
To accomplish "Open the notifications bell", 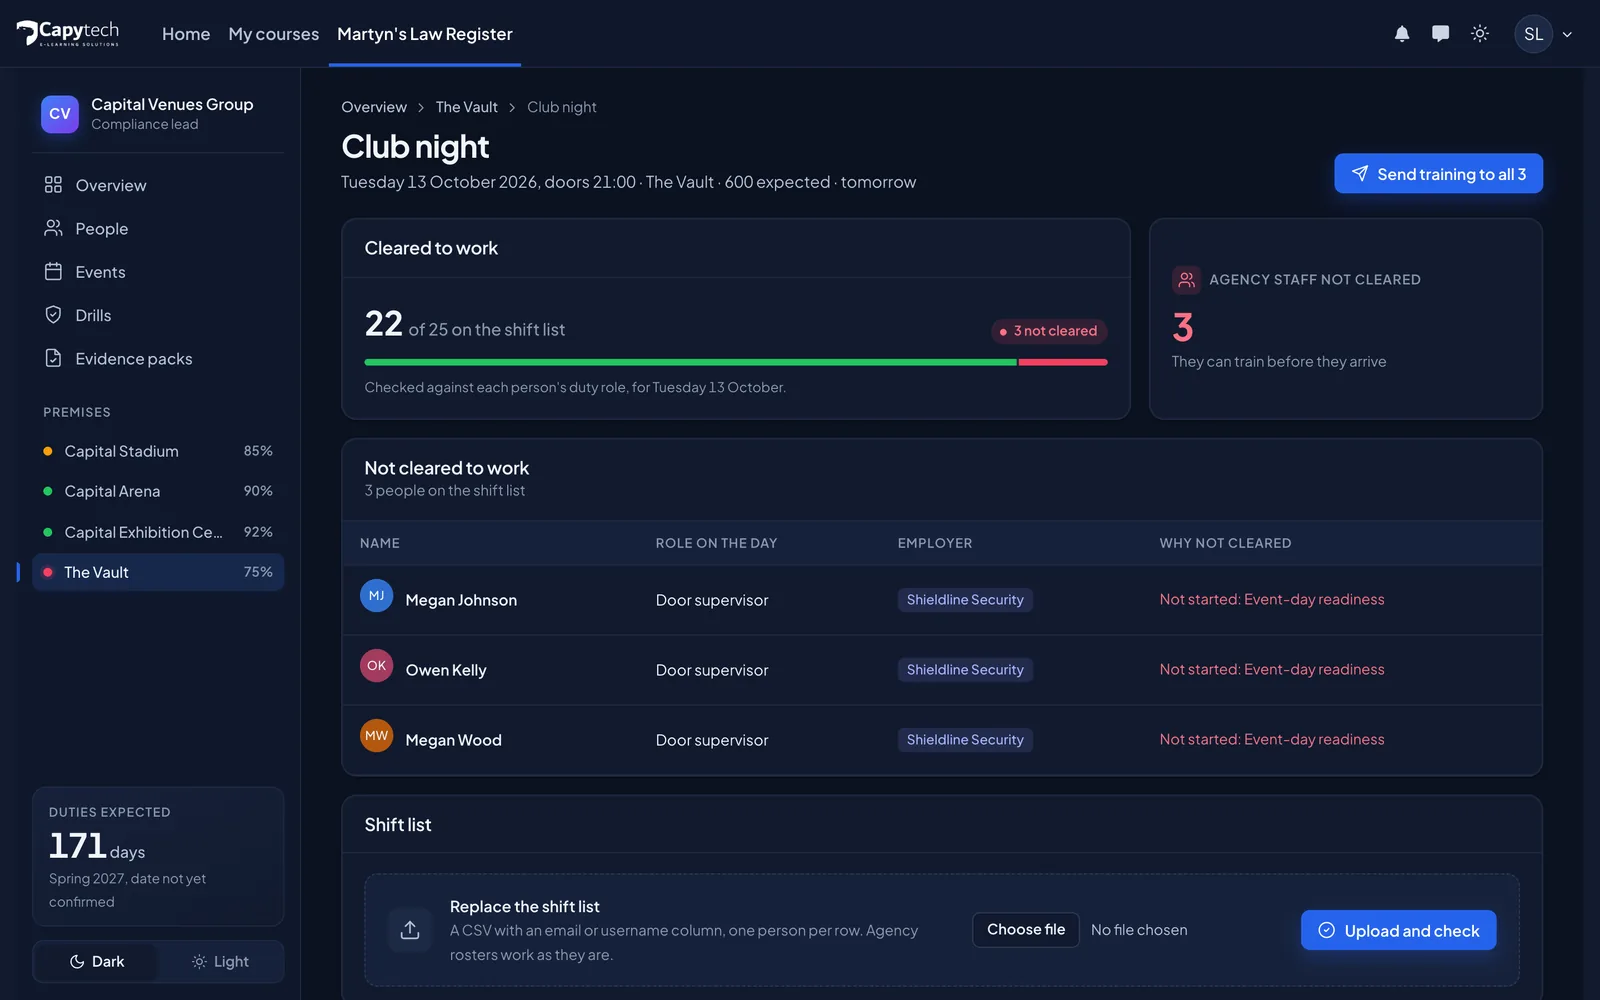I will [1402, 34].
